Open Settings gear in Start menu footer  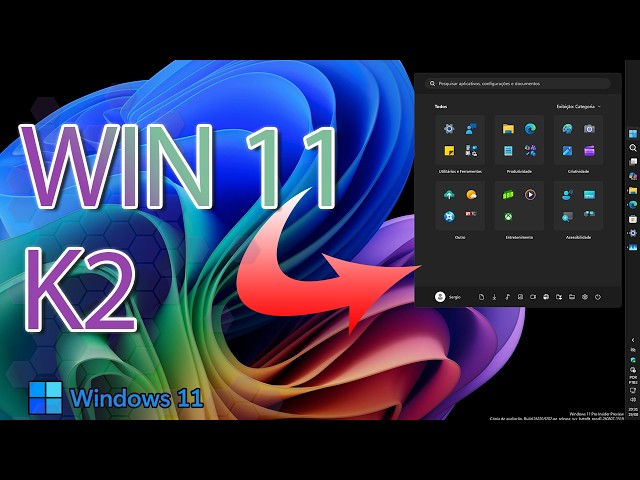(585, 297)
